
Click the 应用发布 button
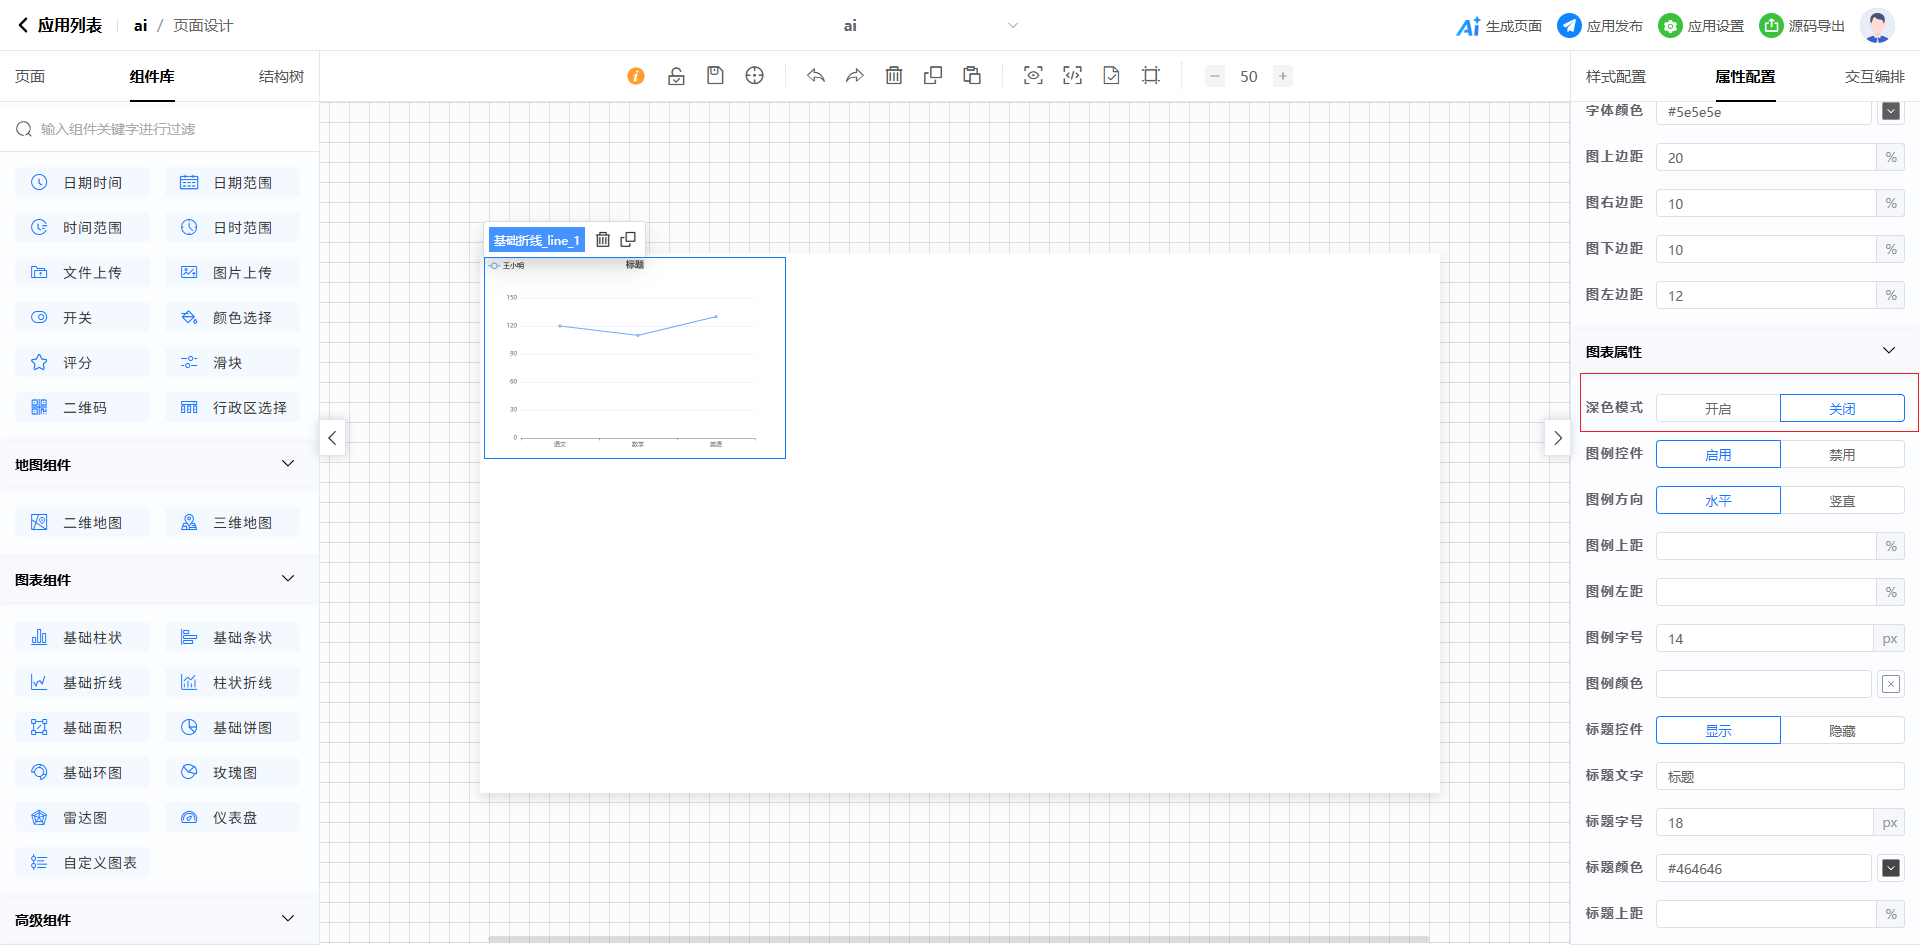(x=1600, y=26)
